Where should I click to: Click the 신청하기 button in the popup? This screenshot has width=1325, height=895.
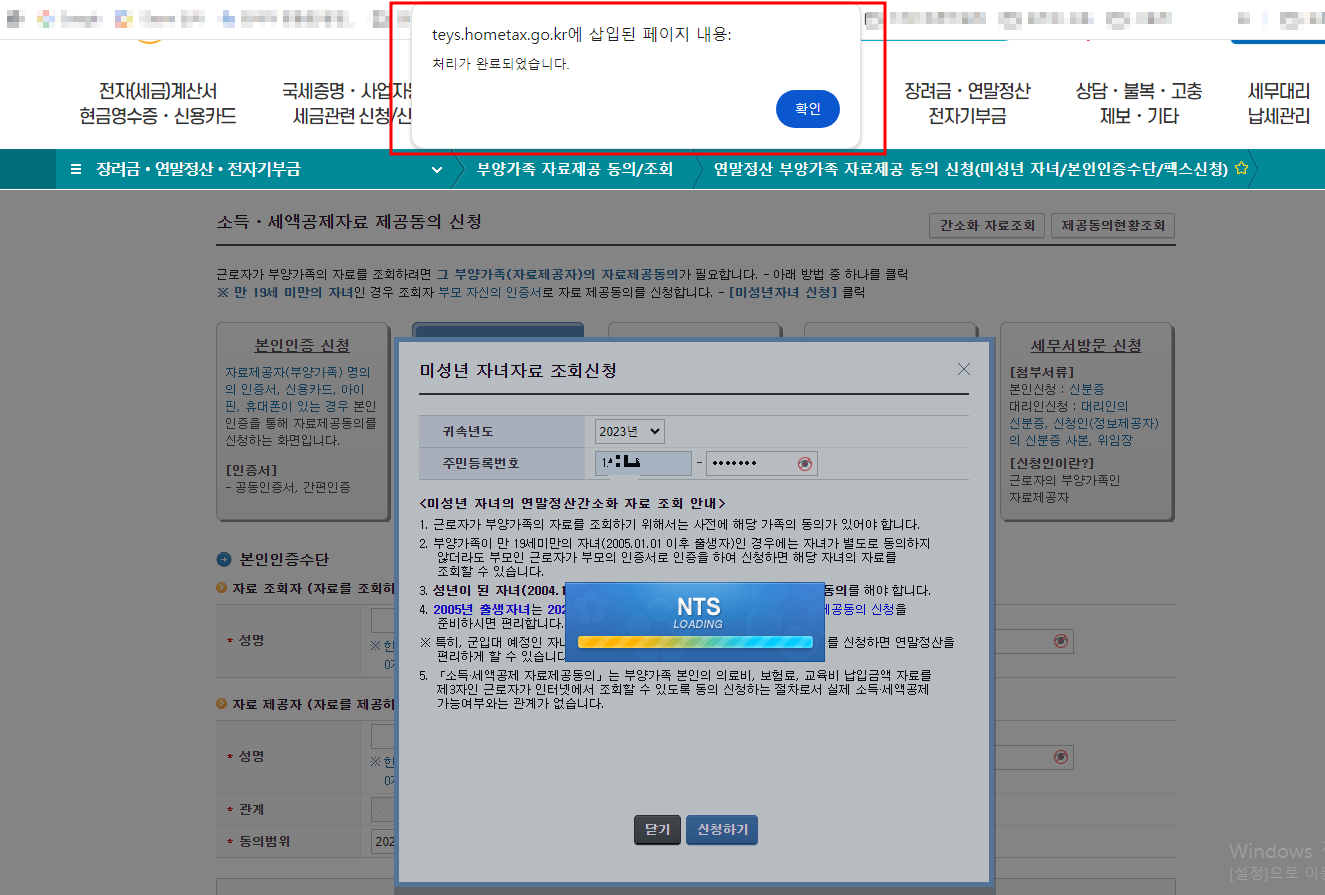(x=722, y=830)
